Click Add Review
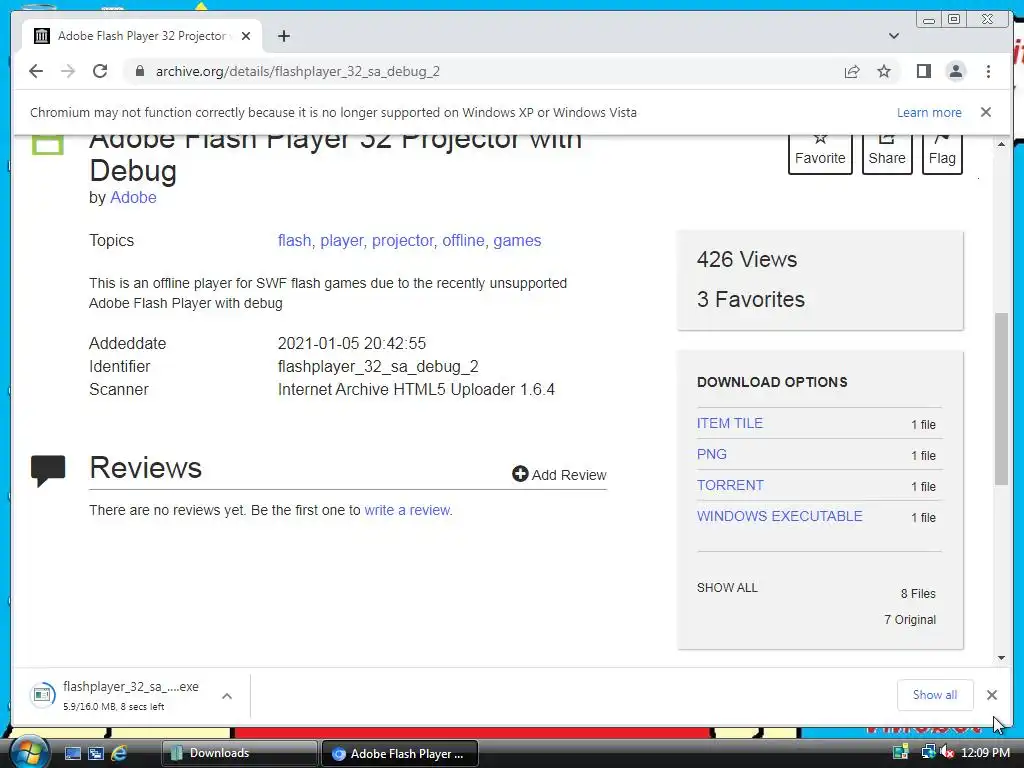The height and width of the screenshot is (768, 1024). click(559, 475)
